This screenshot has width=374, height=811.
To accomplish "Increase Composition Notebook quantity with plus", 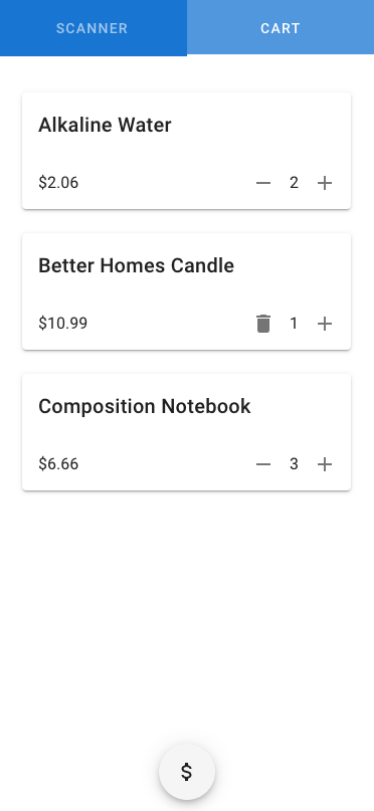I will pyautogui.click(x=324, y=464).
